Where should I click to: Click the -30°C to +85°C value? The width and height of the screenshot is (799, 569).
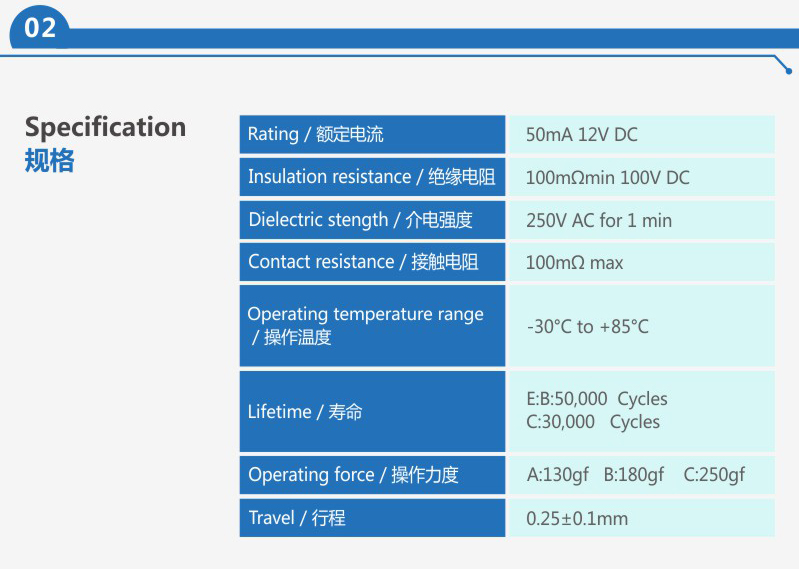(x=588, y=327)
